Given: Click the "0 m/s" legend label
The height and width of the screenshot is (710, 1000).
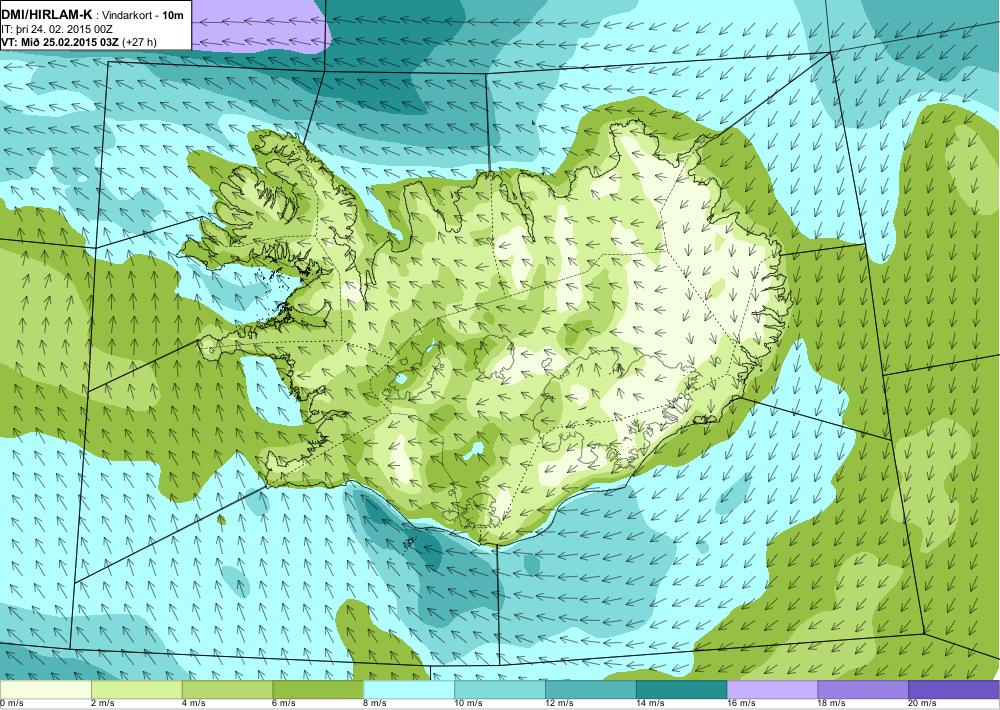Looking at the screenshot, I should click(12, 704).
